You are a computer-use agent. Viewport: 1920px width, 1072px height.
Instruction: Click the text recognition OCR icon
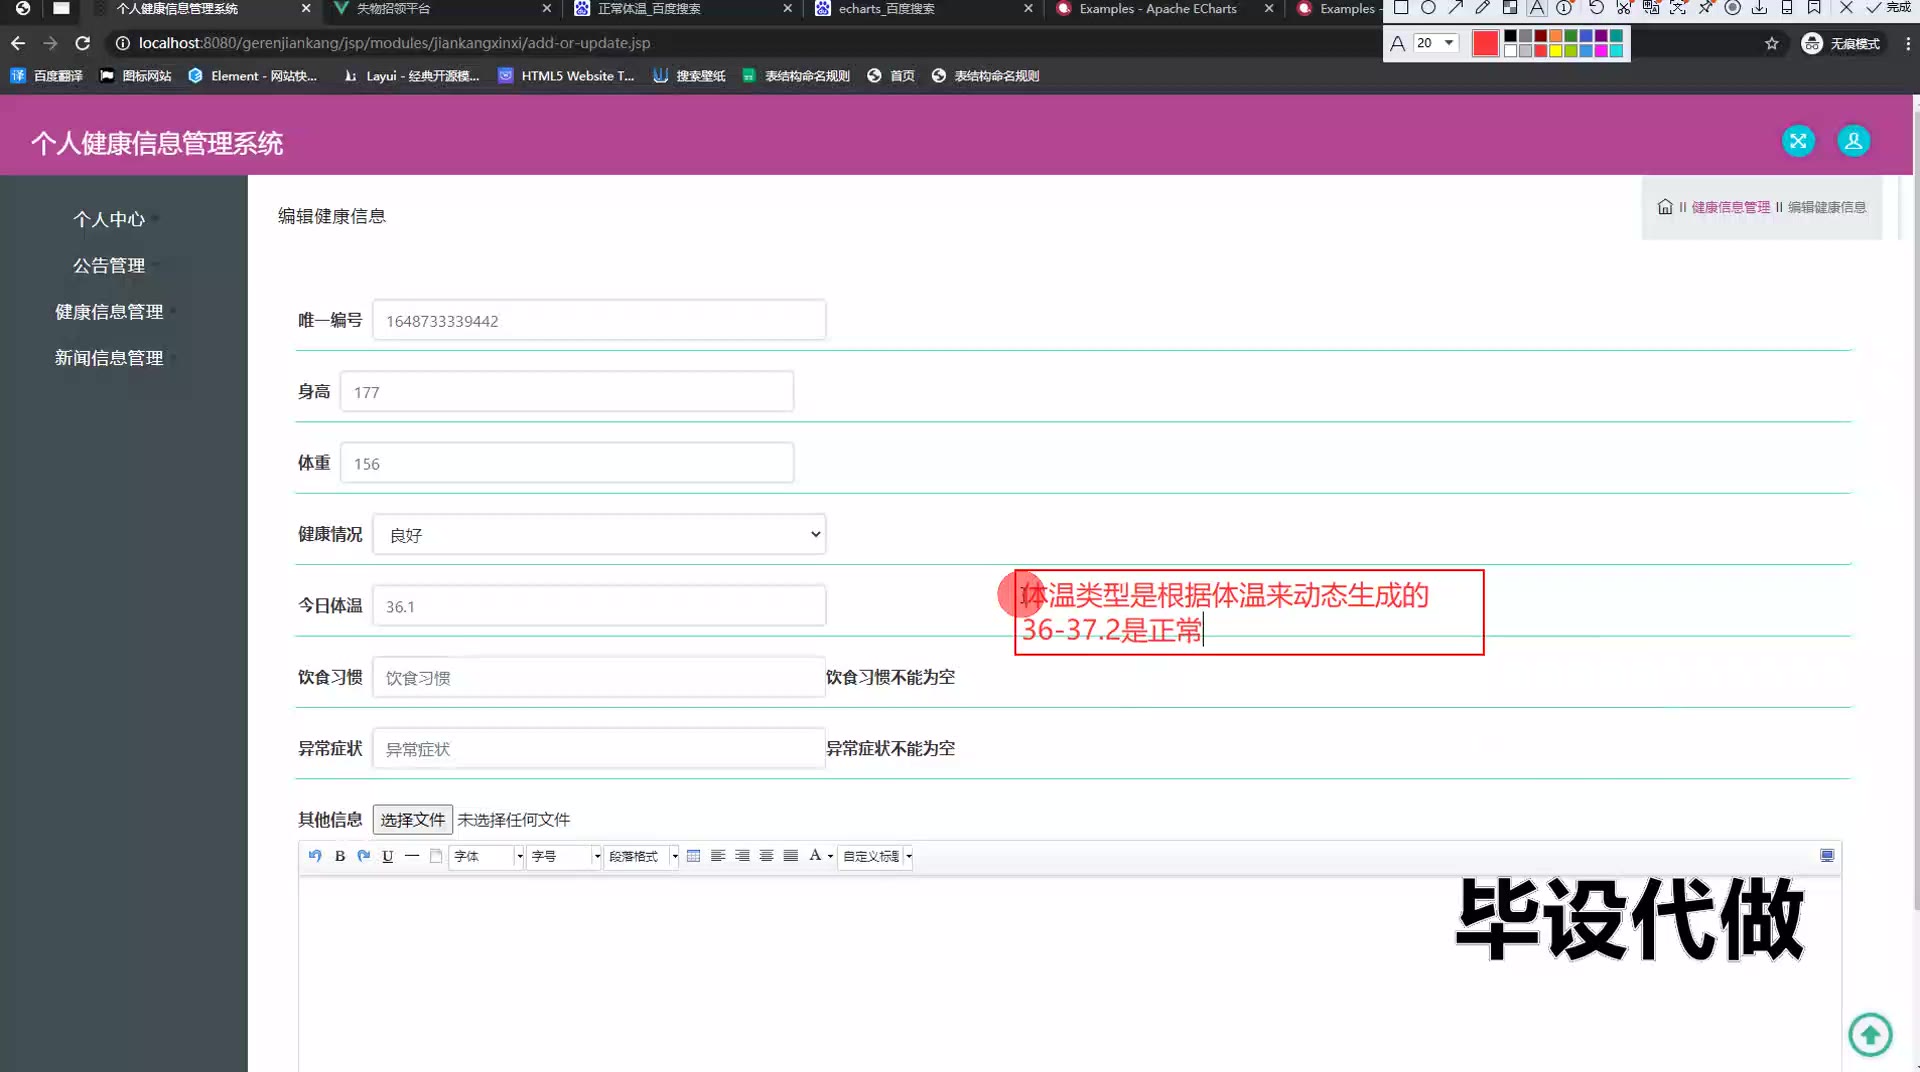(x=1678, y=7)
